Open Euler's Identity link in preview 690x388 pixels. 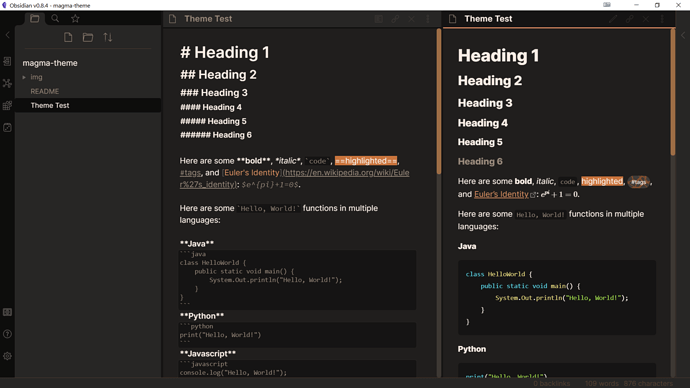click(x=501, y=194)
